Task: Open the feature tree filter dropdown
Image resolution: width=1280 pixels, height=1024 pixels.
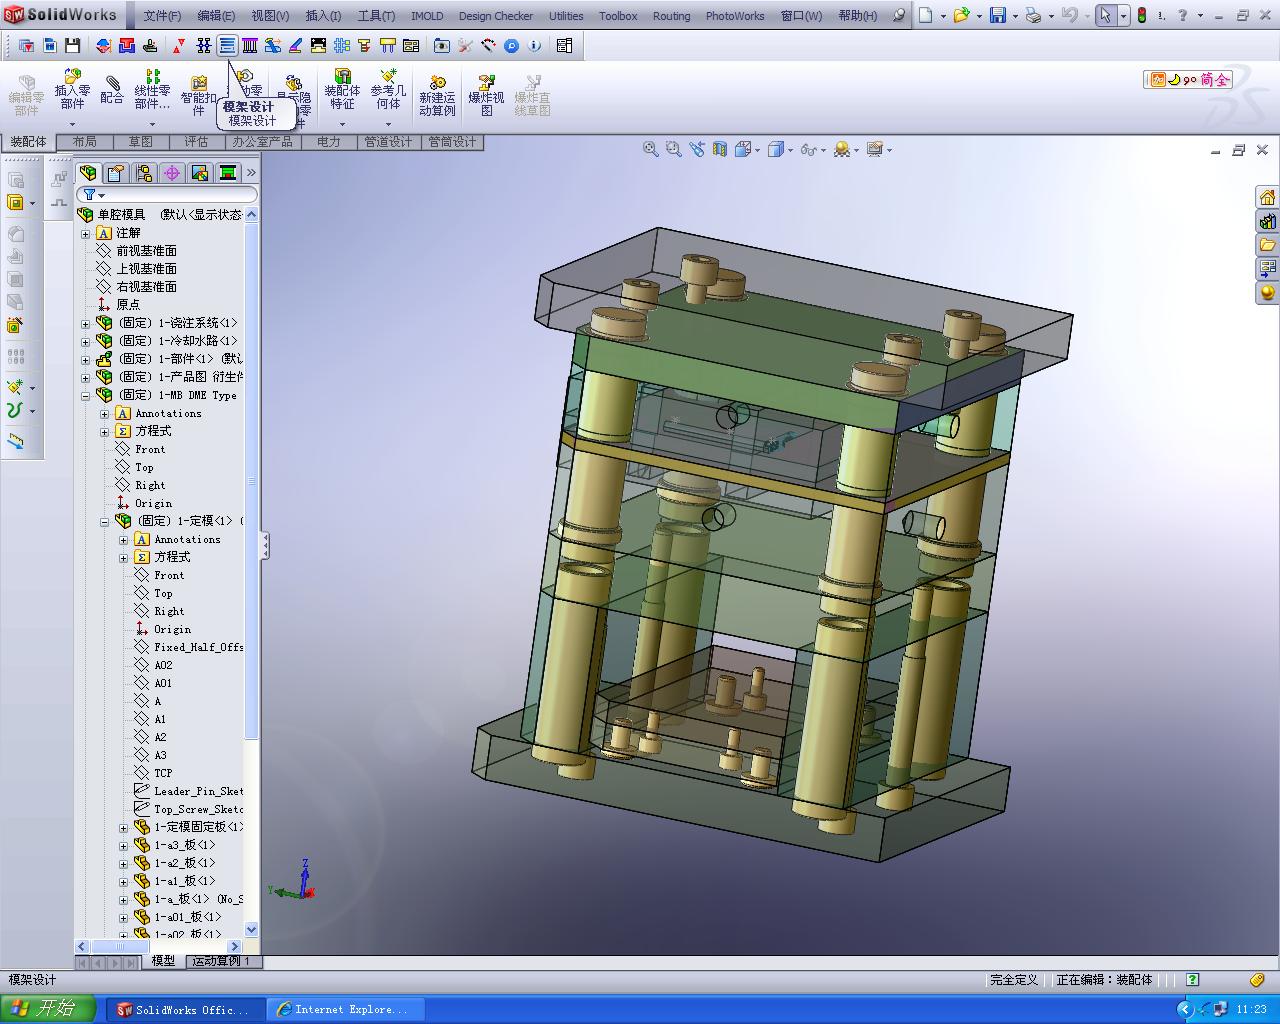Action: tap(94, 195)
